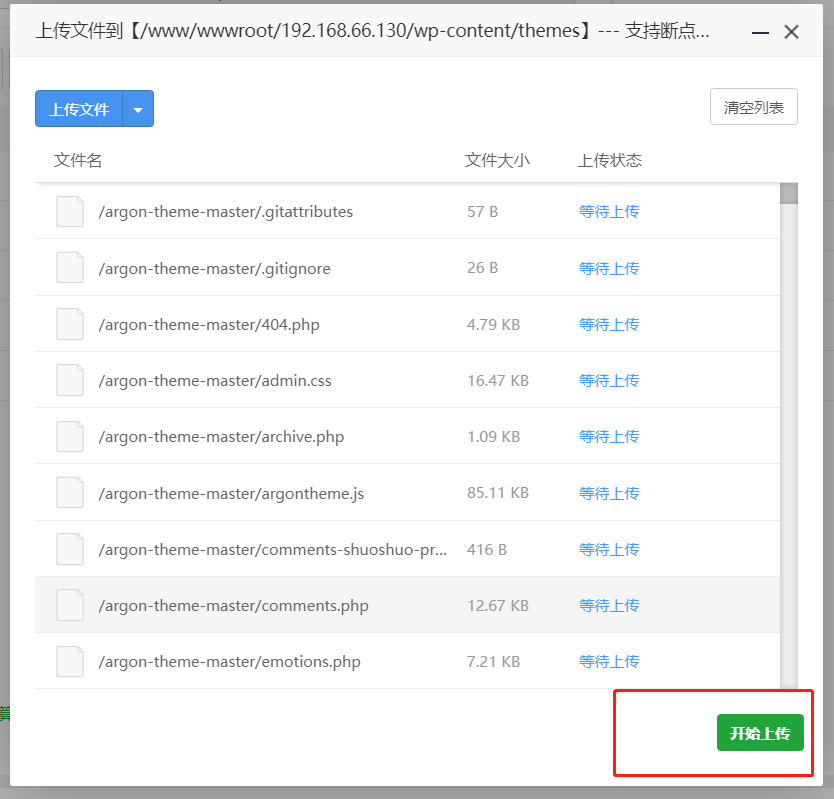Click file icon next to 404.php
The image size is (834, 799).
70,324
